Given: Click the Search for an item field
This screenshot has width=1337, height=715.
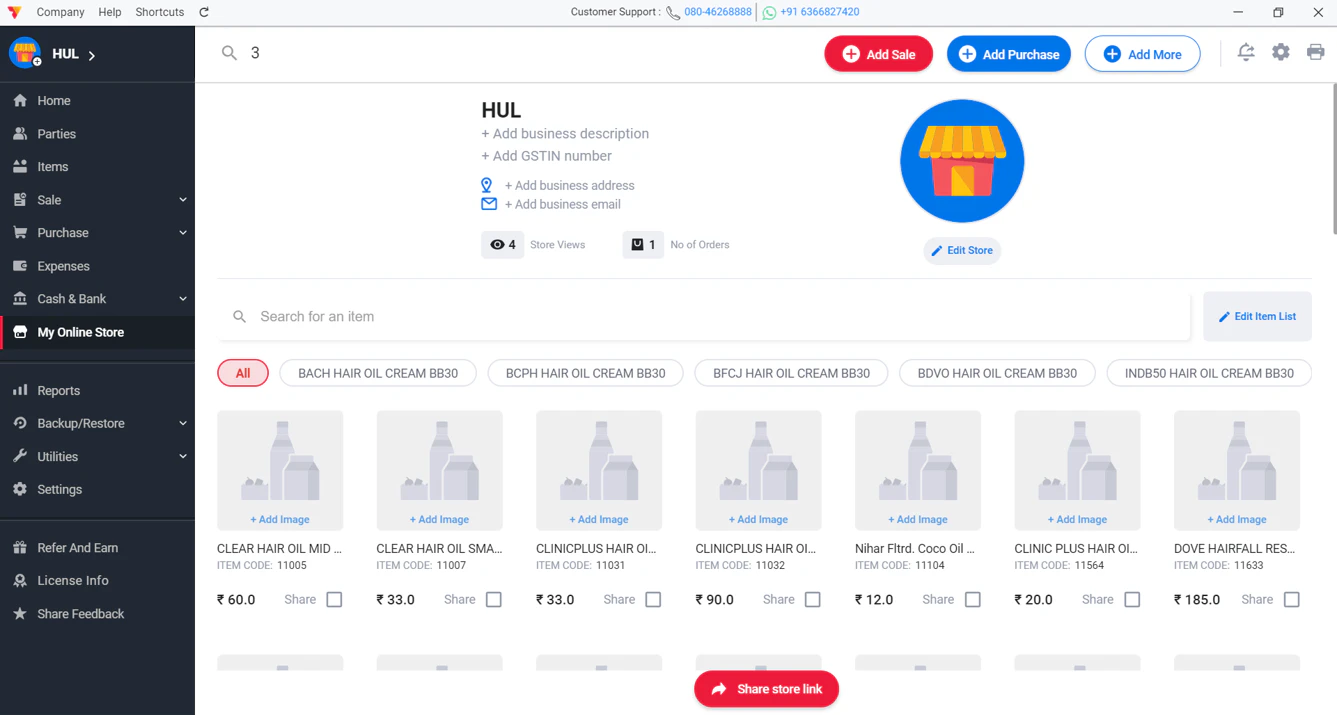Looking at the screenshot, I should coord(704,317).
